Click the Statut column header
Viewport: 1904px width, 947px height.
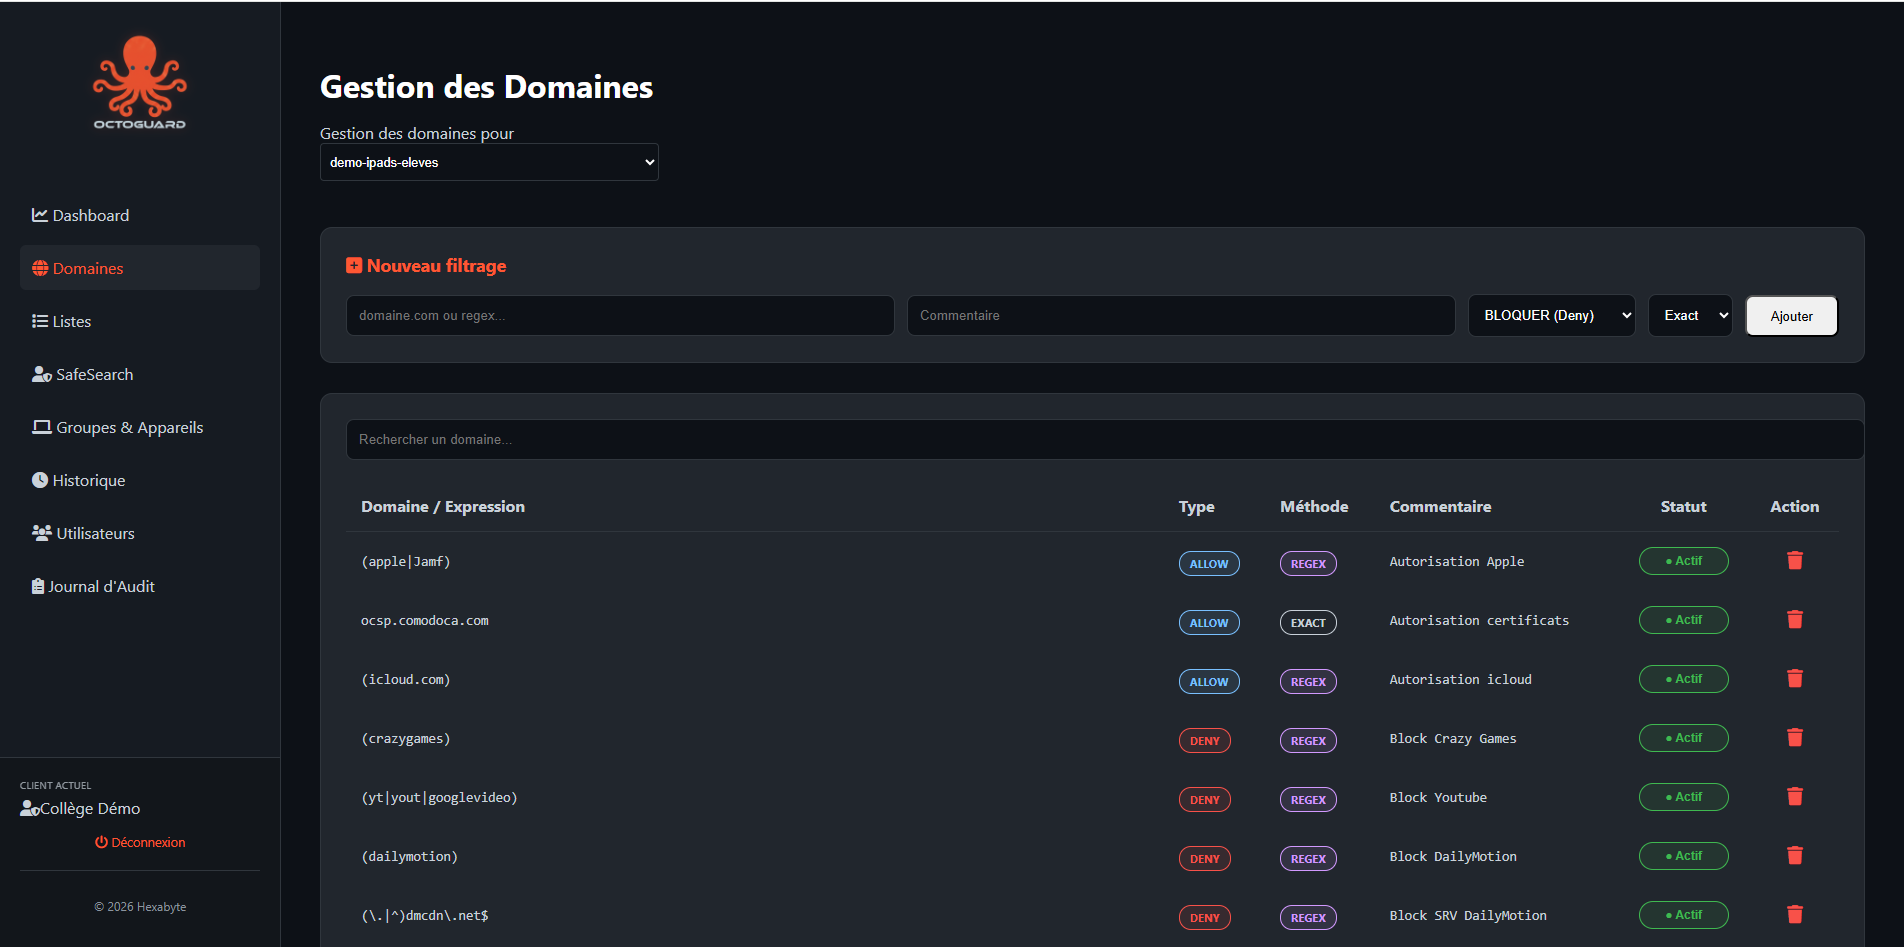coord(1684,507)
